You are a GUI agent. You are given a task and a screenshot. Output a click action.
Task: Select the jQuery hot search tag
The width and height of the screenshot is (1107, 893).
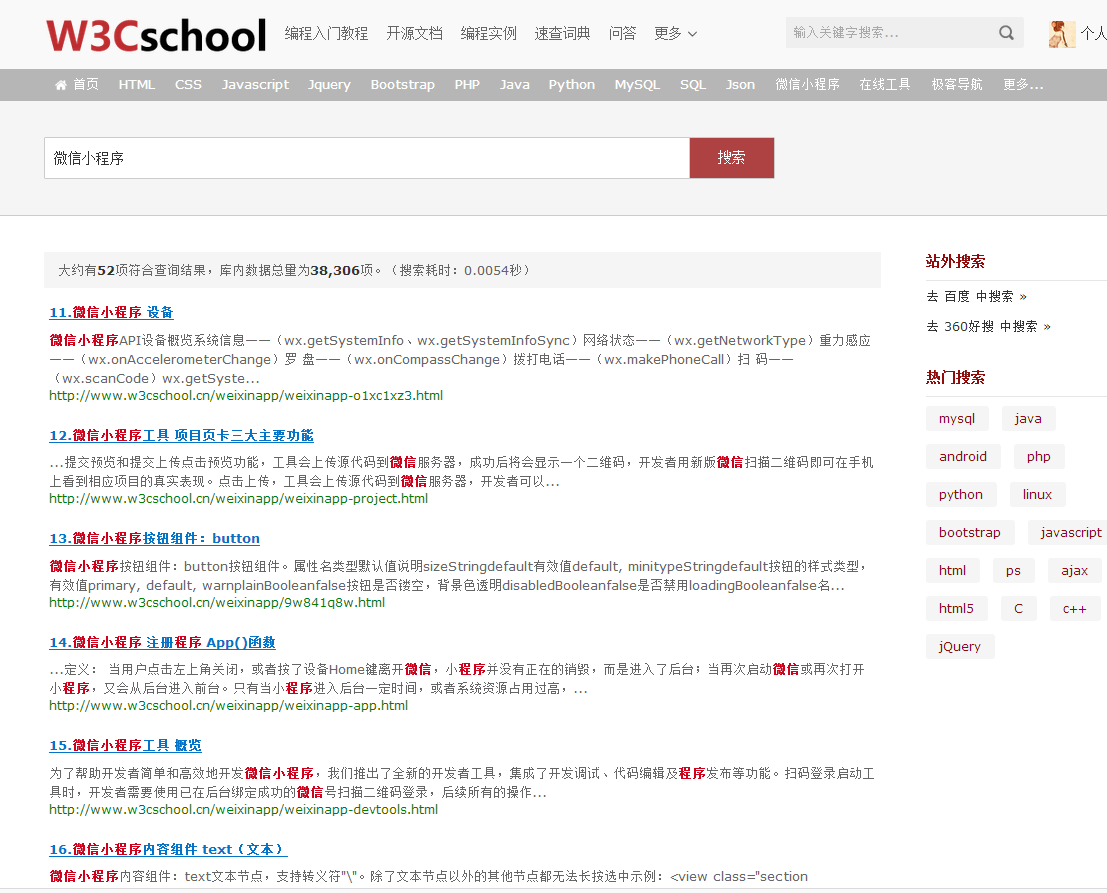click(x=960, y=647)
